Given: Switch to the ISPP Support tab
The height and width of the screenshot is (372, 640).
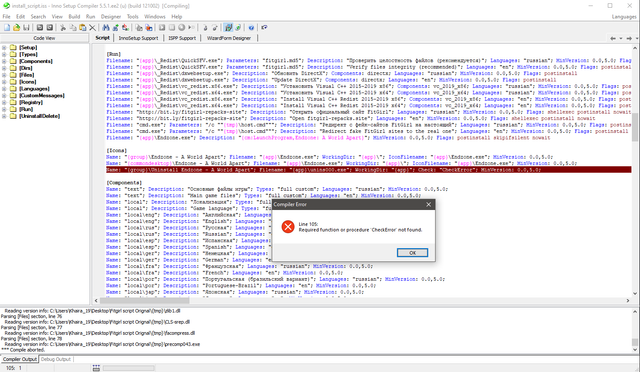Looking at the screenshot, I should [182, 38].
